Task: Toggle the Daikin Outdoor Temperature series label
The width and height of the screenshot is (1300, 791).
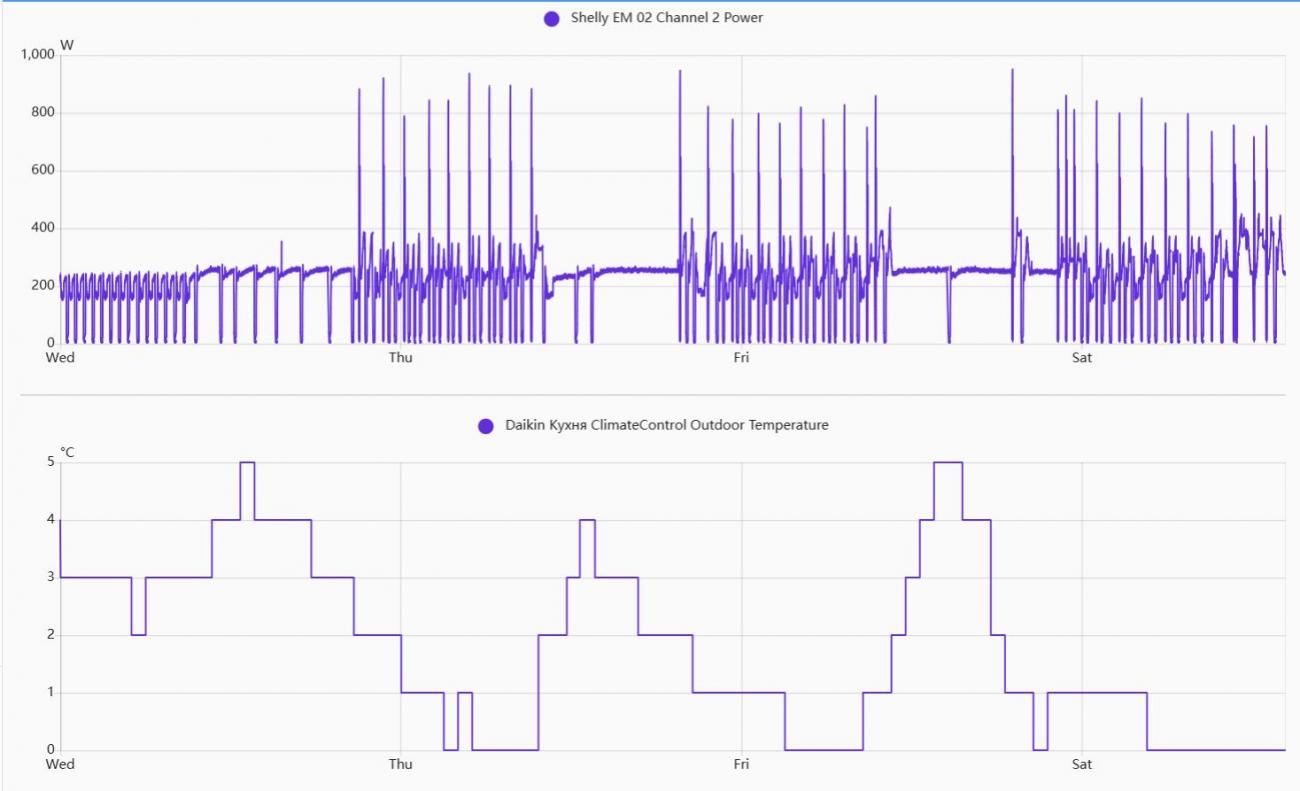Action: coord(666,425)
